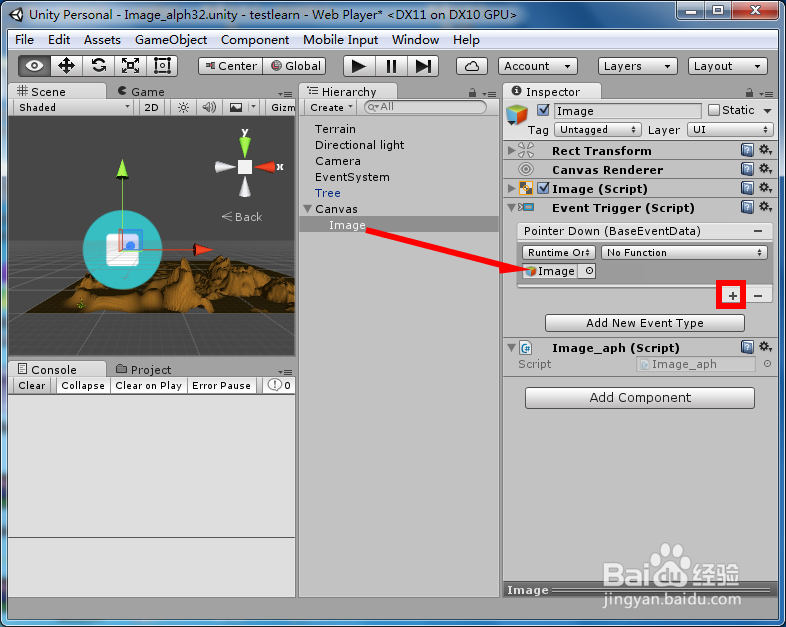Toggle the Image (Script) enabled checkbox
This screenshot has height=627, width=786.
pos(543,188)
